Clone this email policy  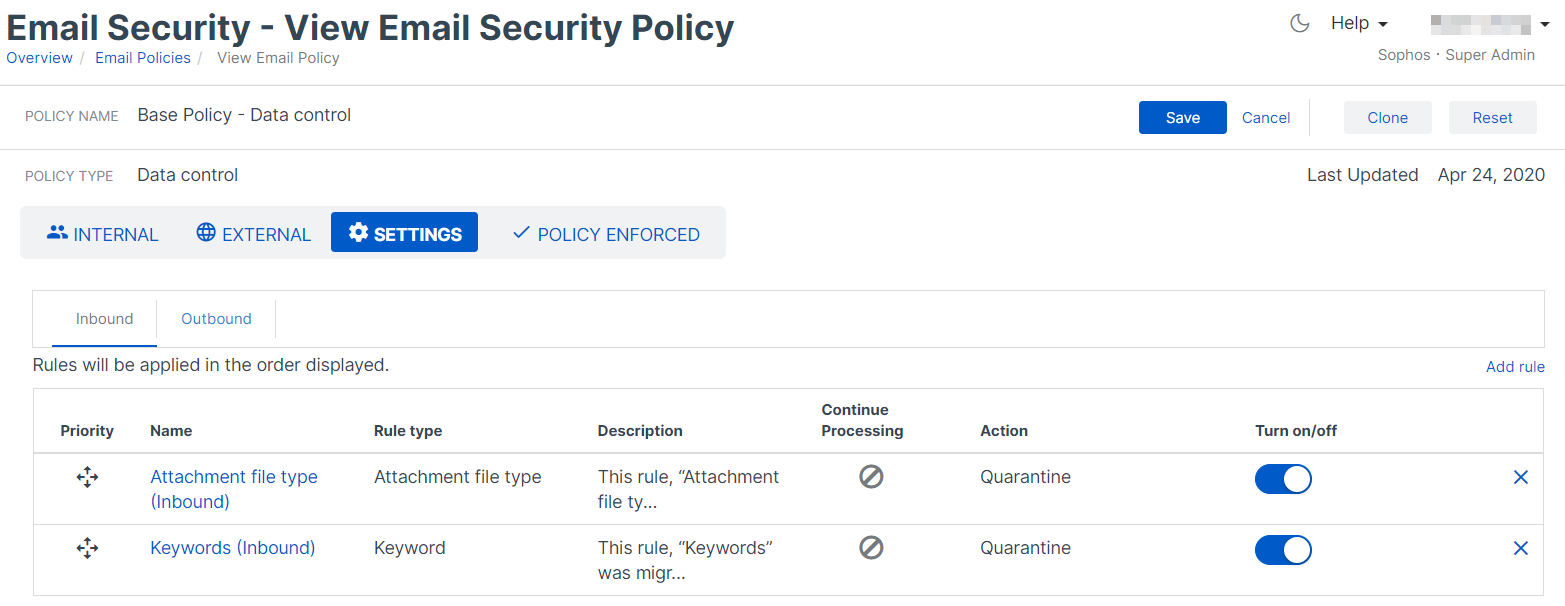[x=1387, y=117]
